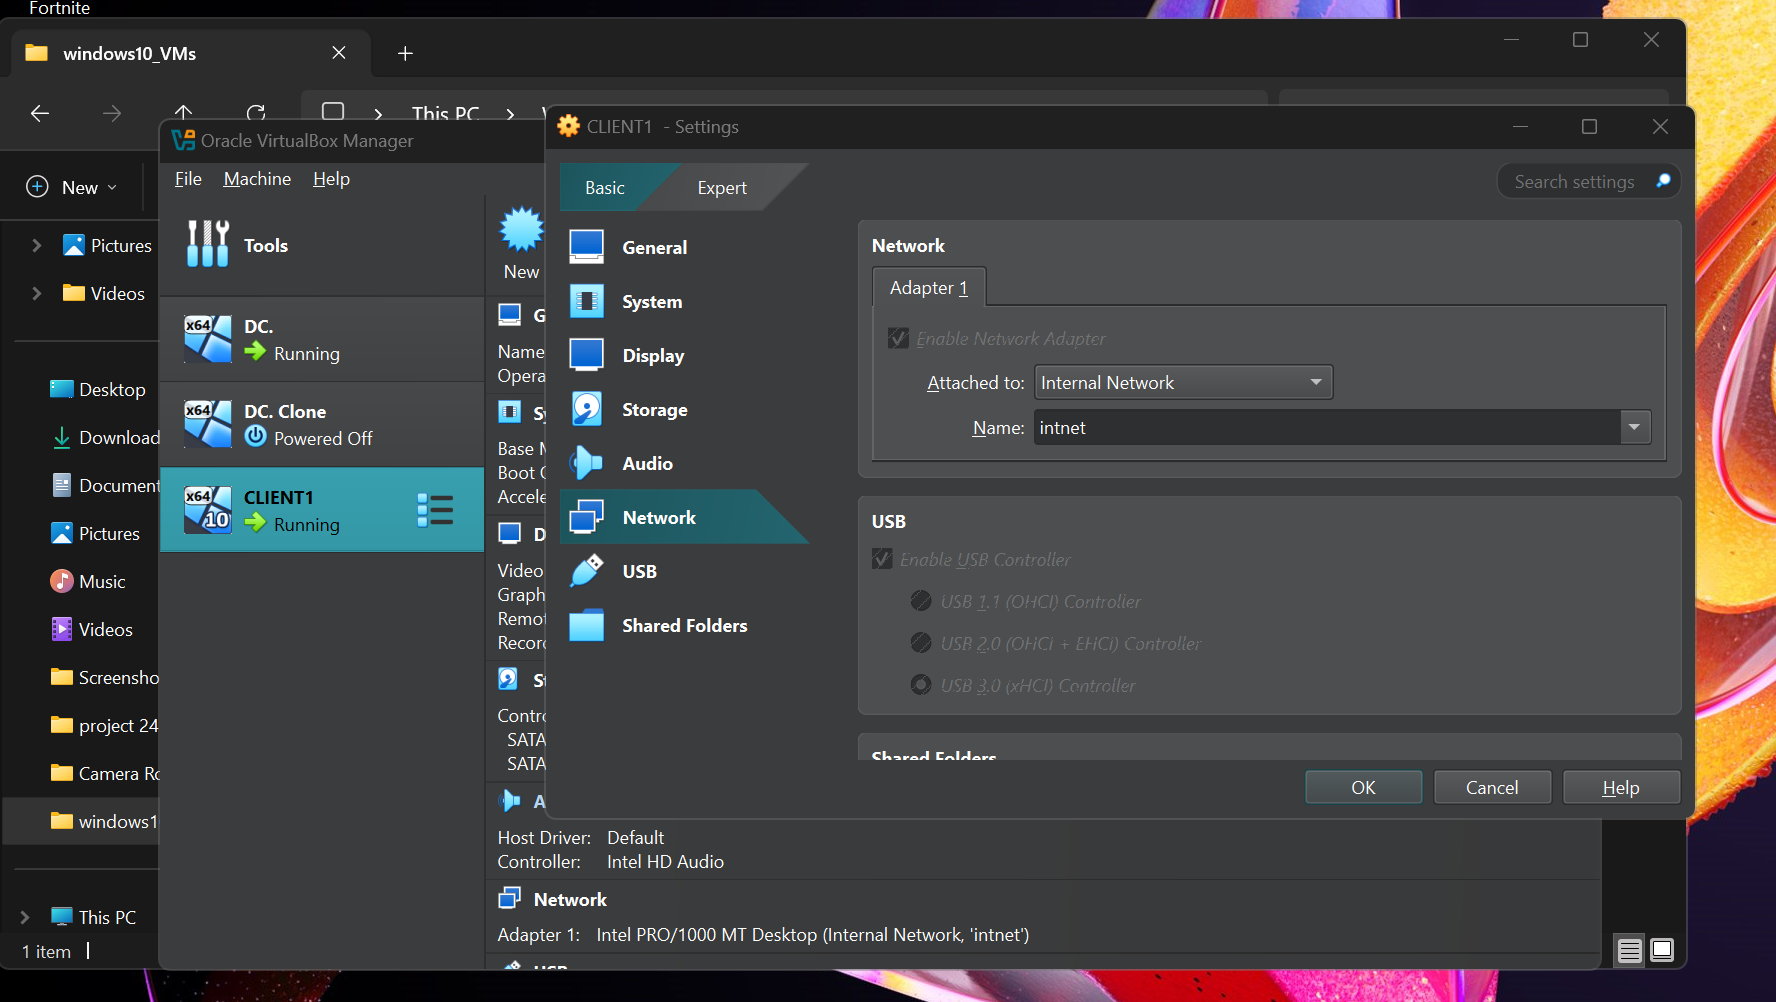The width and height of the screenshot is (1776, 1002).
Task: Switch to the Basic settings tab
Action: 604,187
